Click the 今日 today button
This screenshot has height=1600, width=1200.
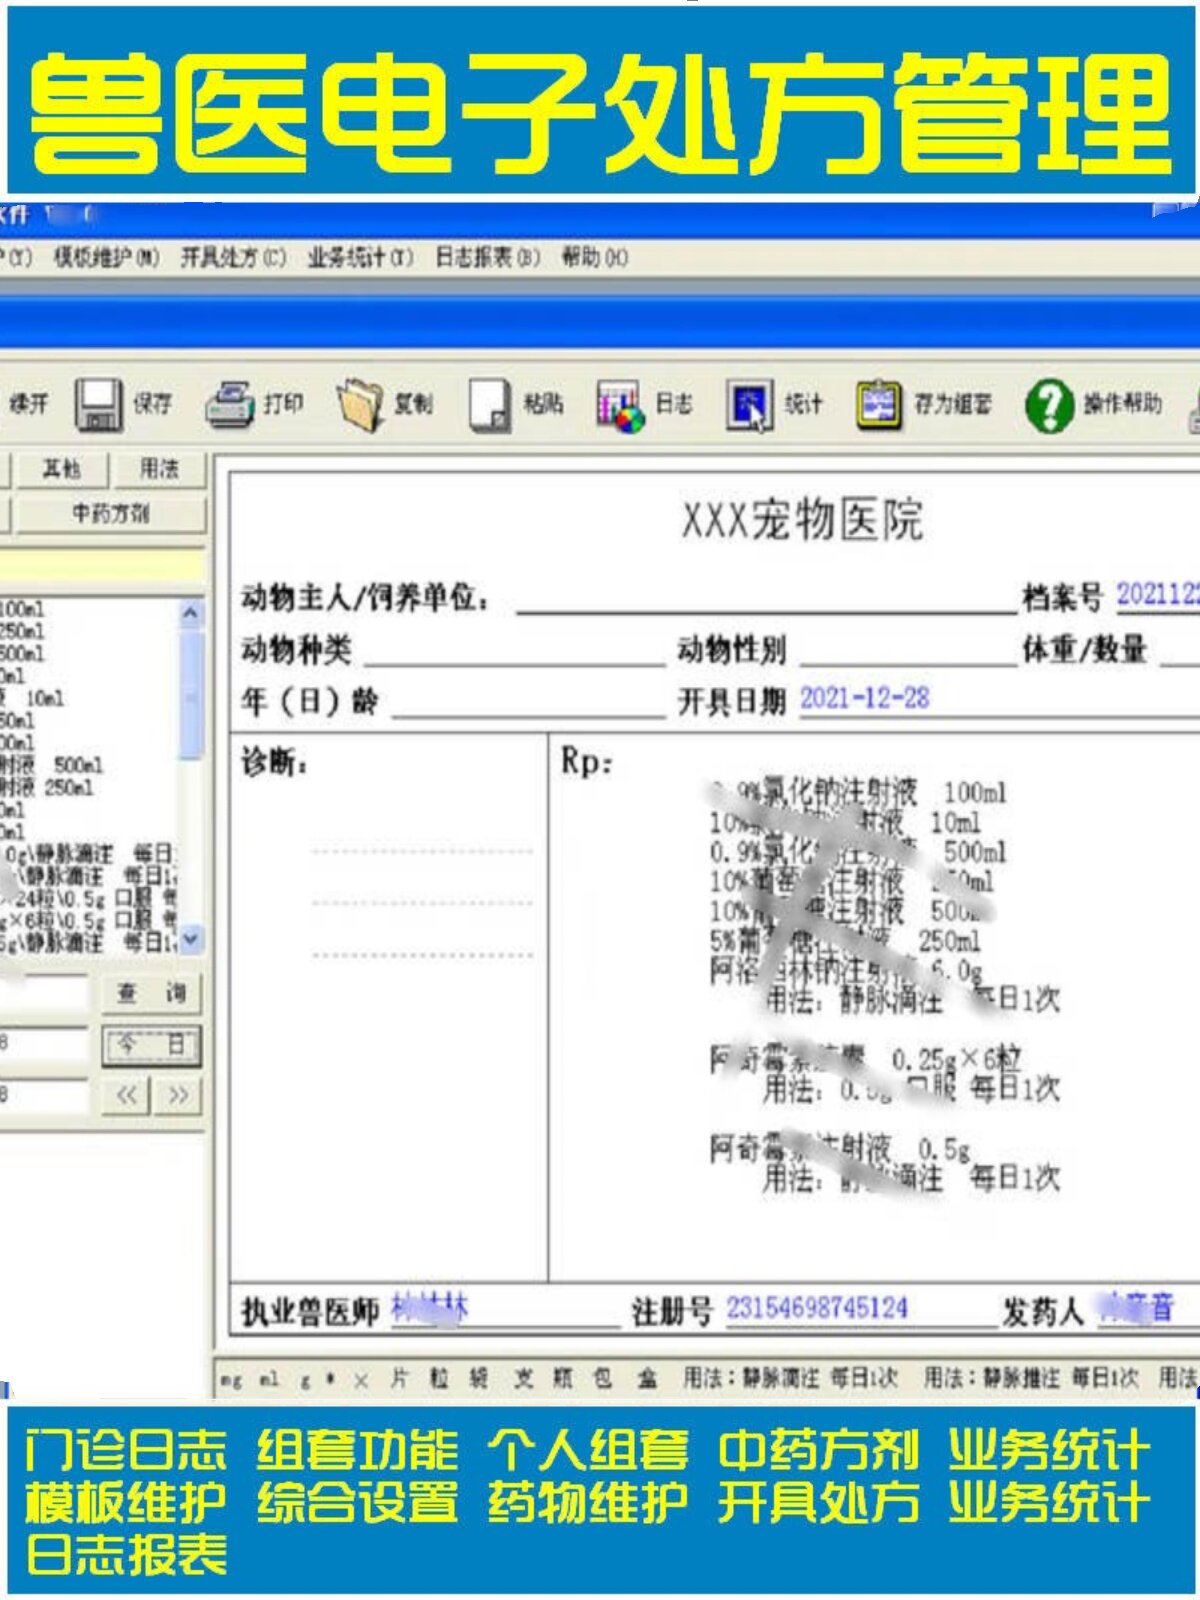pos(151,1045)
